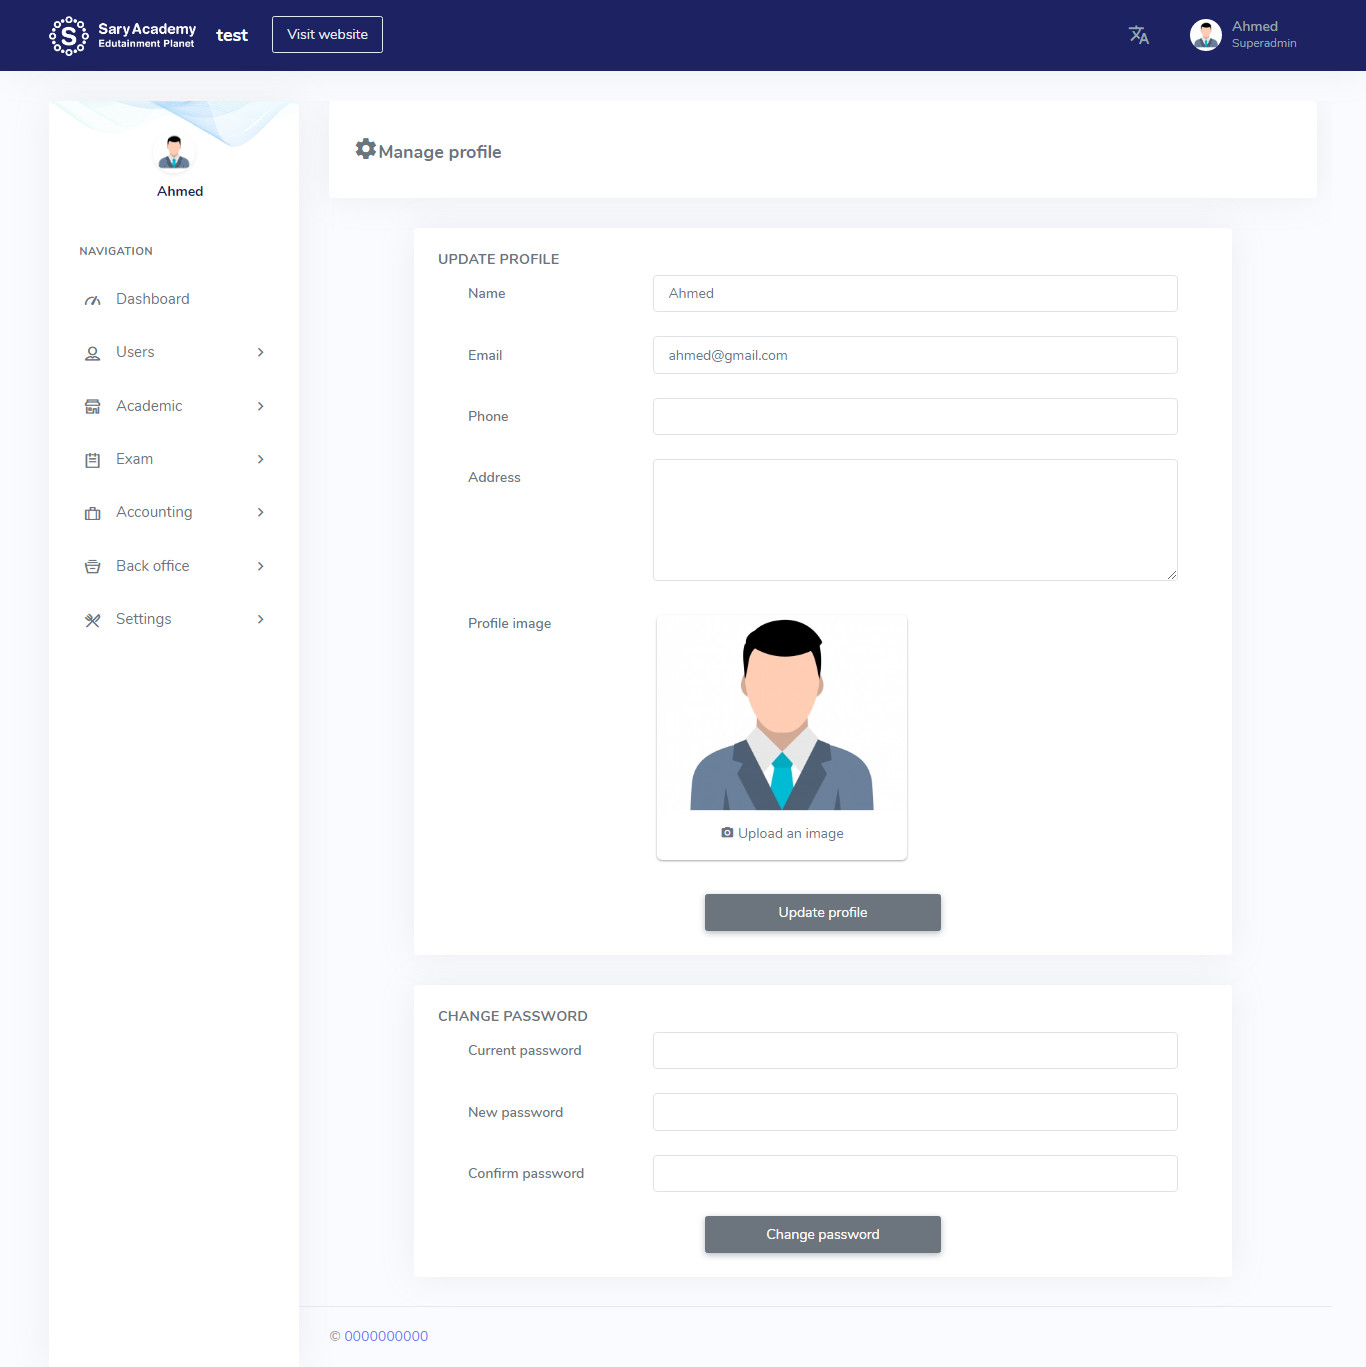The image size is (1366, 1367).
Task: Click the NAVIGATION sidebar heading
Action: 116,251
